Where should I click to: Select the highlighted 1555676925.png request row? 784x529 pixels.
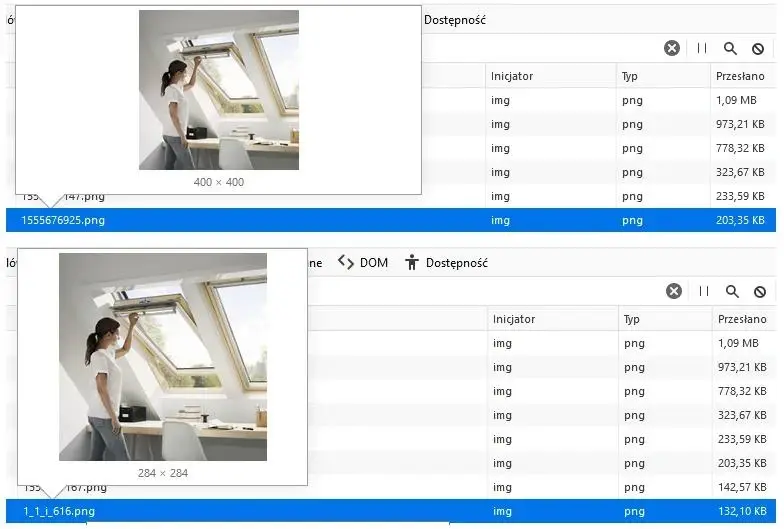(x=390, y=220)
